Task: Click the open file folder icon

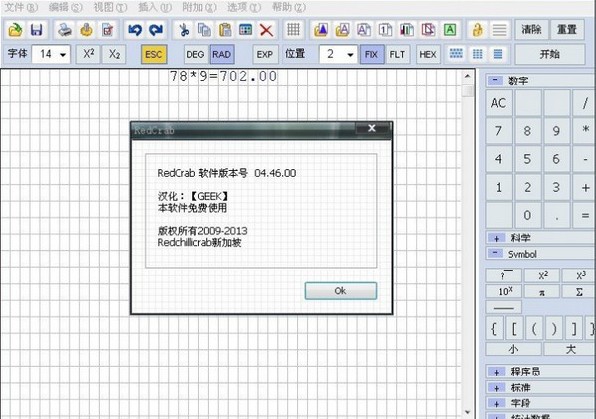Action: coord(15,30)
